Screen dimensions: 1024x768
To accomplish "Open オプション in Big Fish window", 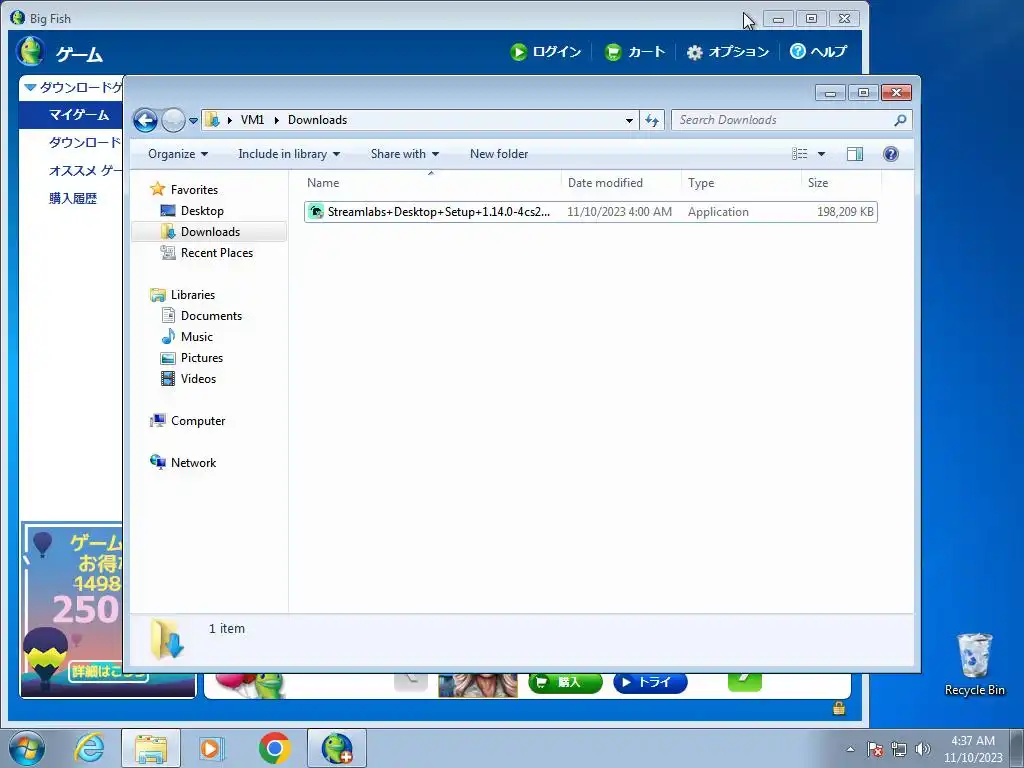I will [728, 52].
